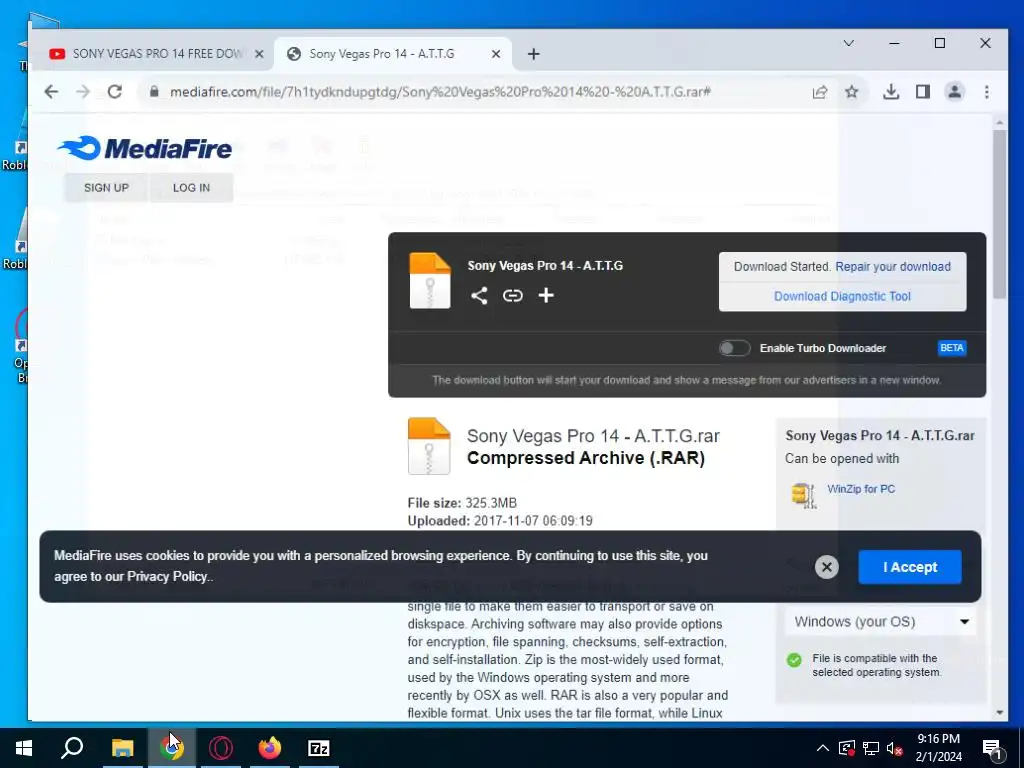Image resolution: width=1024 pixels, height=768 pixels.
Task: Dismiss the cookie banner with X
Action: click(827, 567)
